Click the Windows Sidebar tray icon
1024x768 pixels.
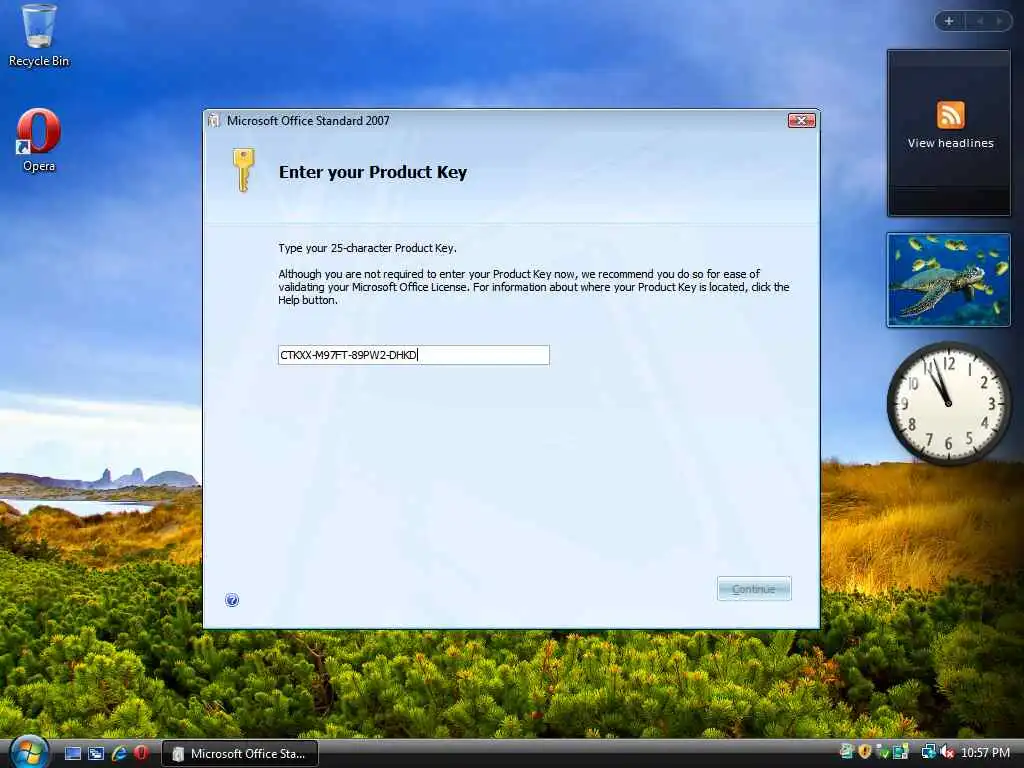(901, 752)
